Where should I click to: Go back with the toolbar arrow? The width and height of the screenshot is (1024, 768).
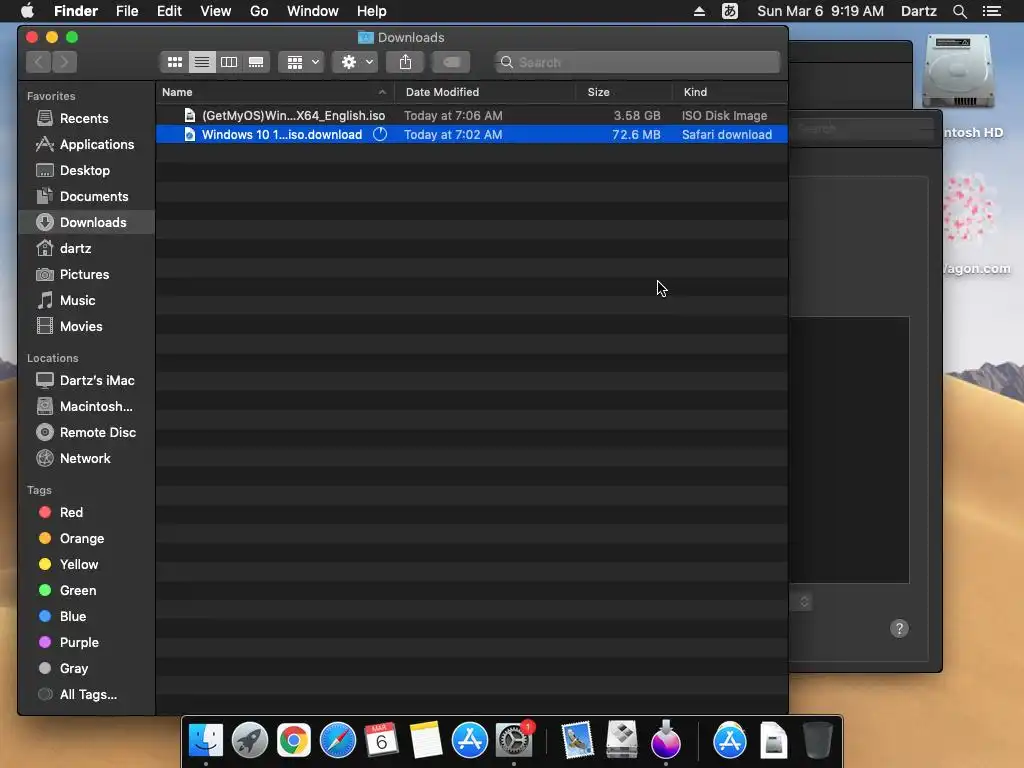(39, 62)
